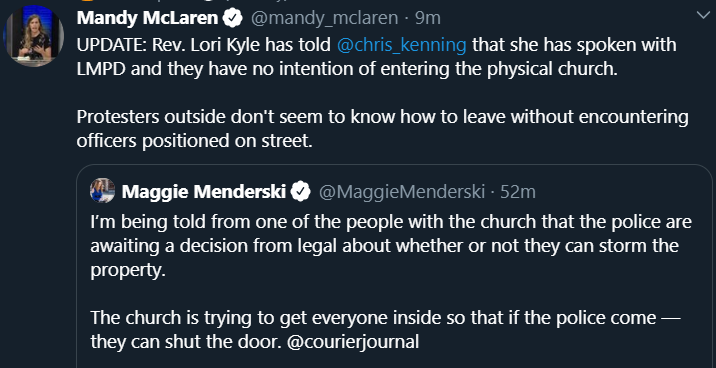Click the 'UPDATE: Rev. Lori Kyle' tweet text
This screenshot has width=716, height=368.
(376, 57)
